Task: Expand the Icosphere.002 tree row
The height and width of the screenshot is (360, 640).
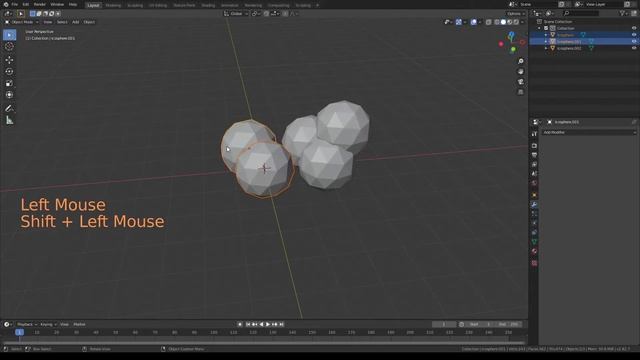Action: [546, 48]
